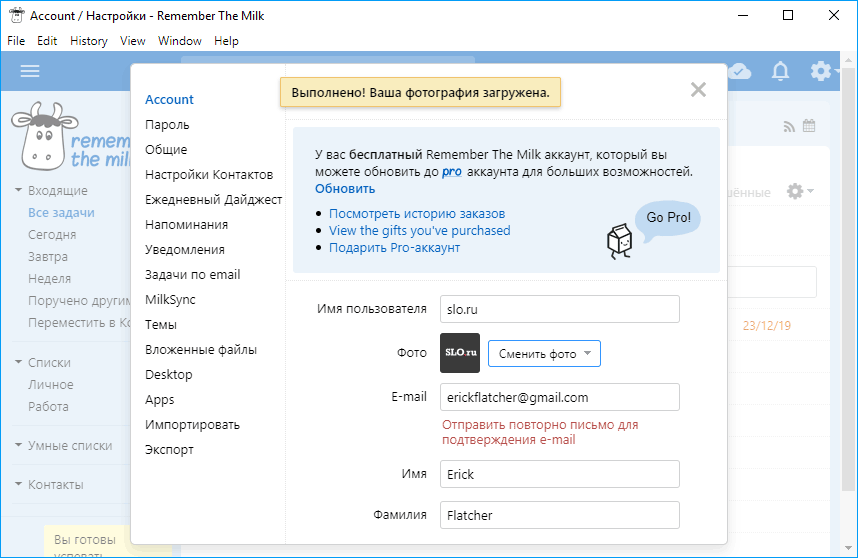The width and height of the screenshot is (858, 558).
Task: Click the 23/12/19 due date
Action: coord(767,326)
